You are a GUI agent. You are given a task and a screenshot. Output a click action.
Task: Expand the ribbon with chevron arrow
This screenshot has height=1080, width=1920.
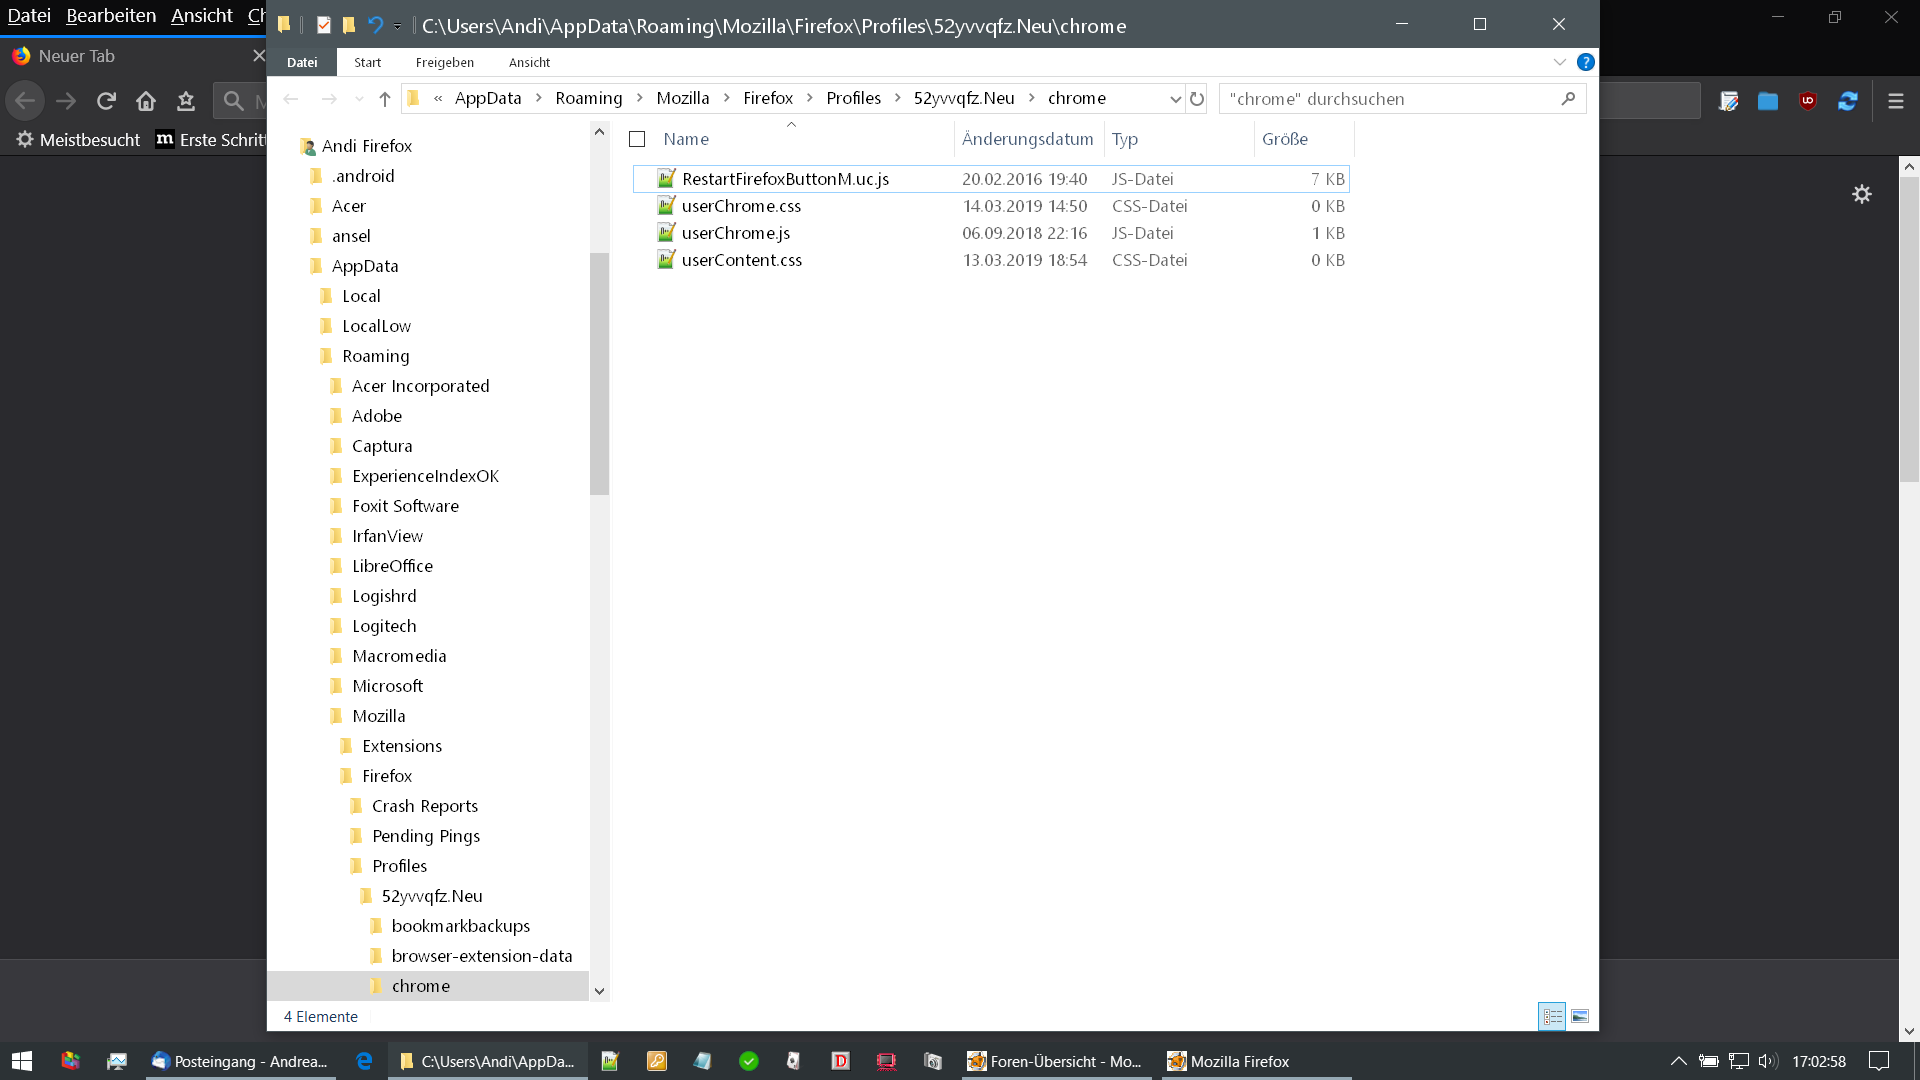pos(1559,62)
